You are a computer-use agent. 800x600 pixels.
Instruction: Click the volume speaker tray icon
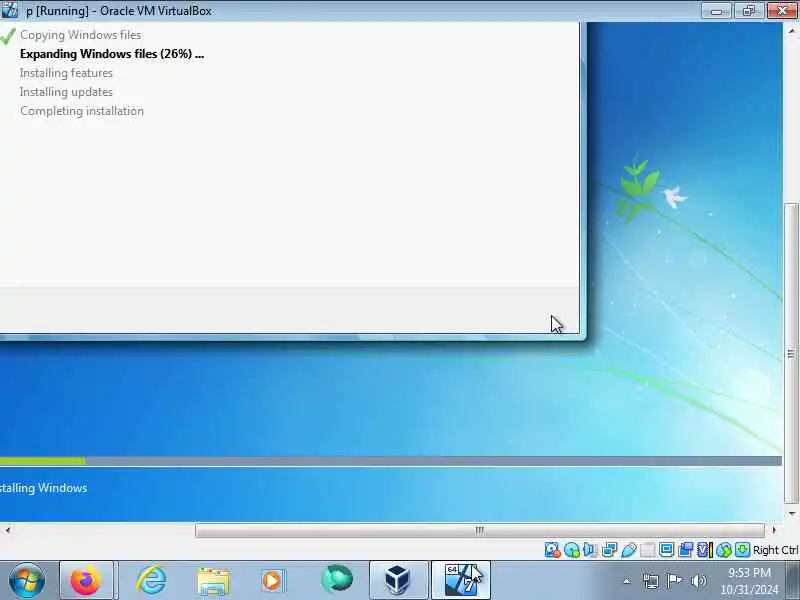click(698, 581)
